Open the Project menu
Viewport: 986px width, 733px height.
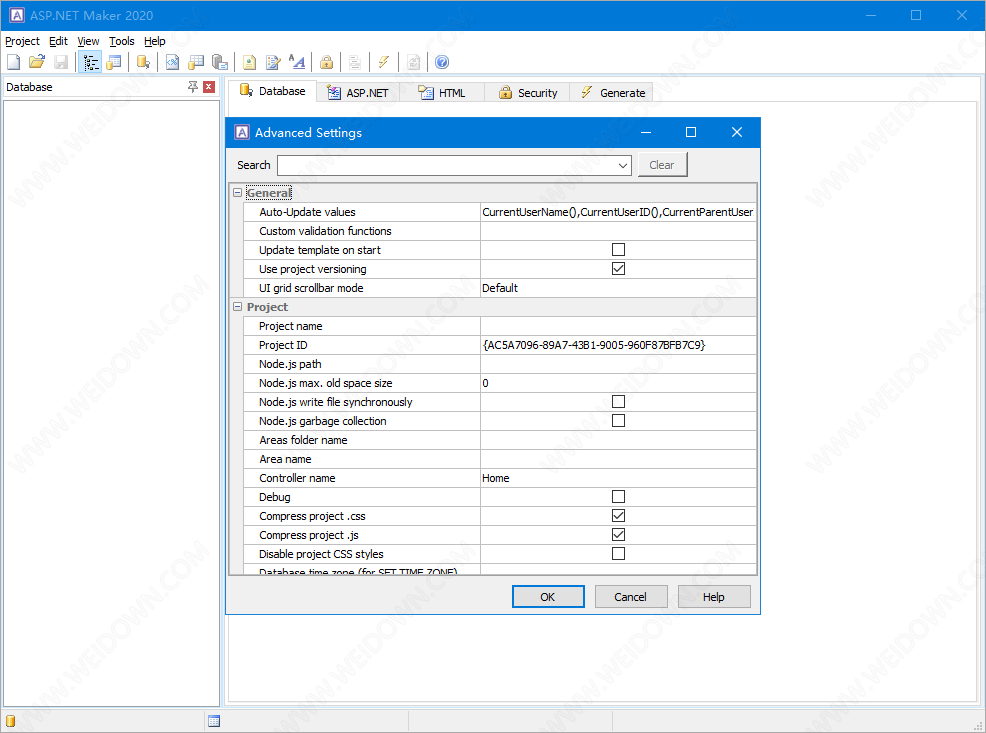pyautogui.click(x=22, y=41)
